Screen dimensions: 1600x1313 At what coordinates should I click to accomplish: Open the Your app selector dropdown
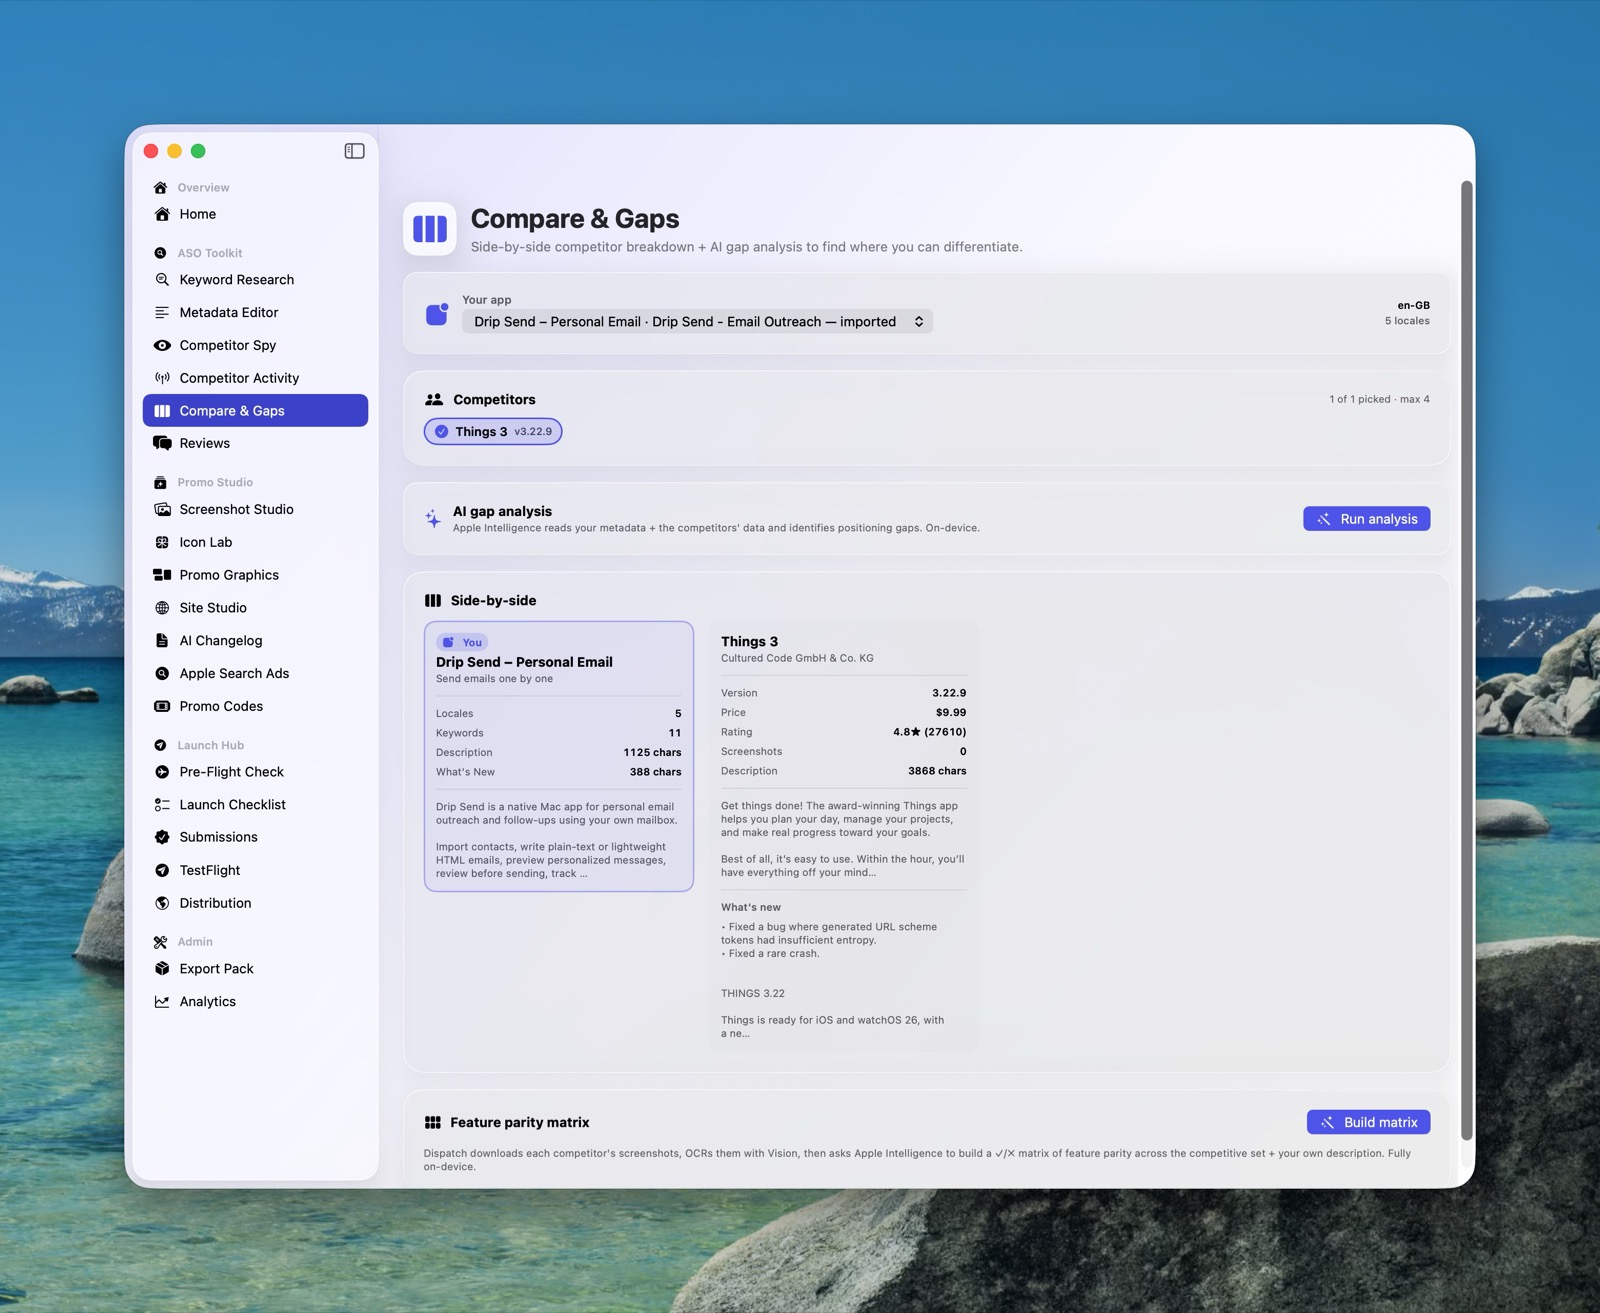697,322
